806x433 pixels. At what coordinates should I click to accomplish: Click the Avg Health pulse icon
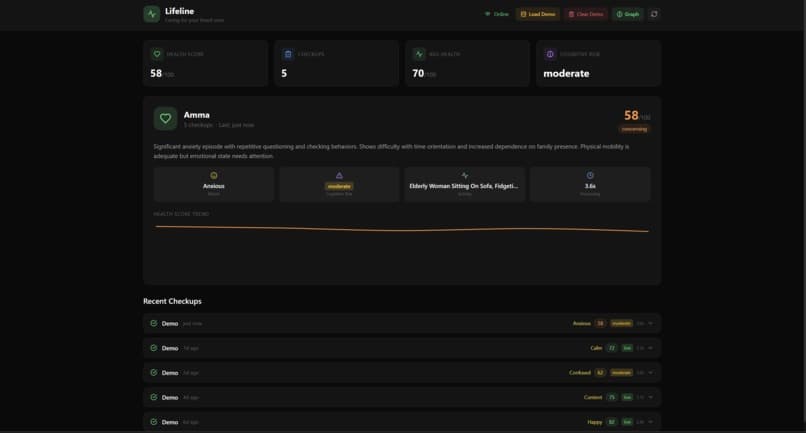click(419, 54)
